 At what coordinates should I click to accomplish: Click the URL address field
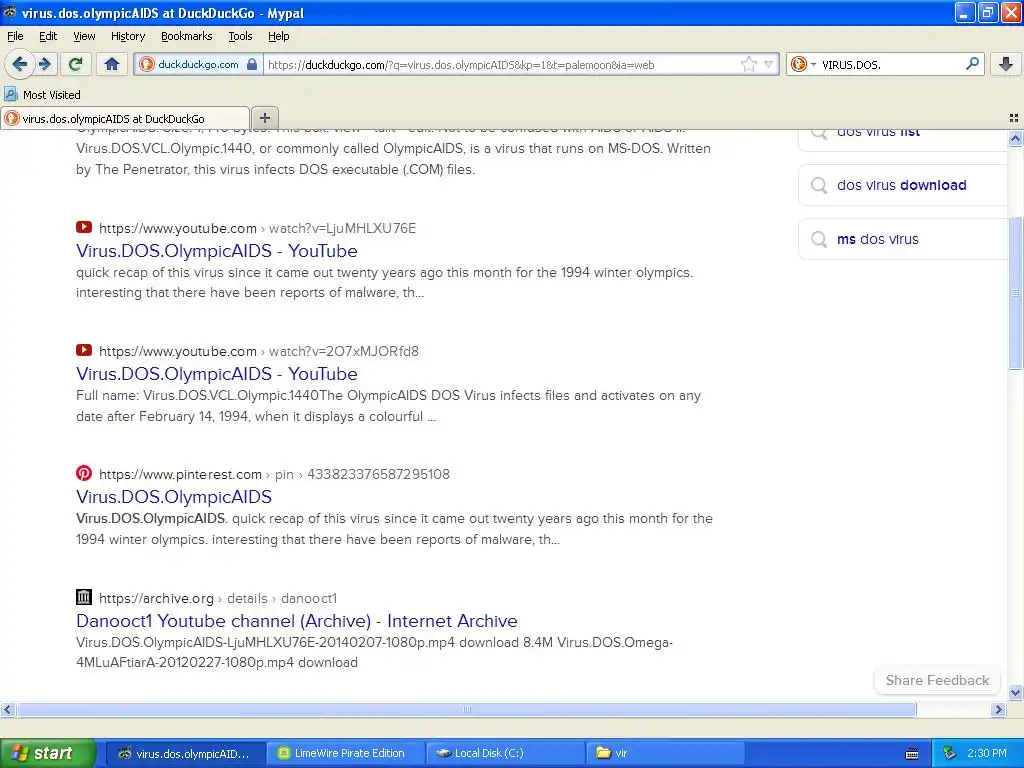point(500,64)
